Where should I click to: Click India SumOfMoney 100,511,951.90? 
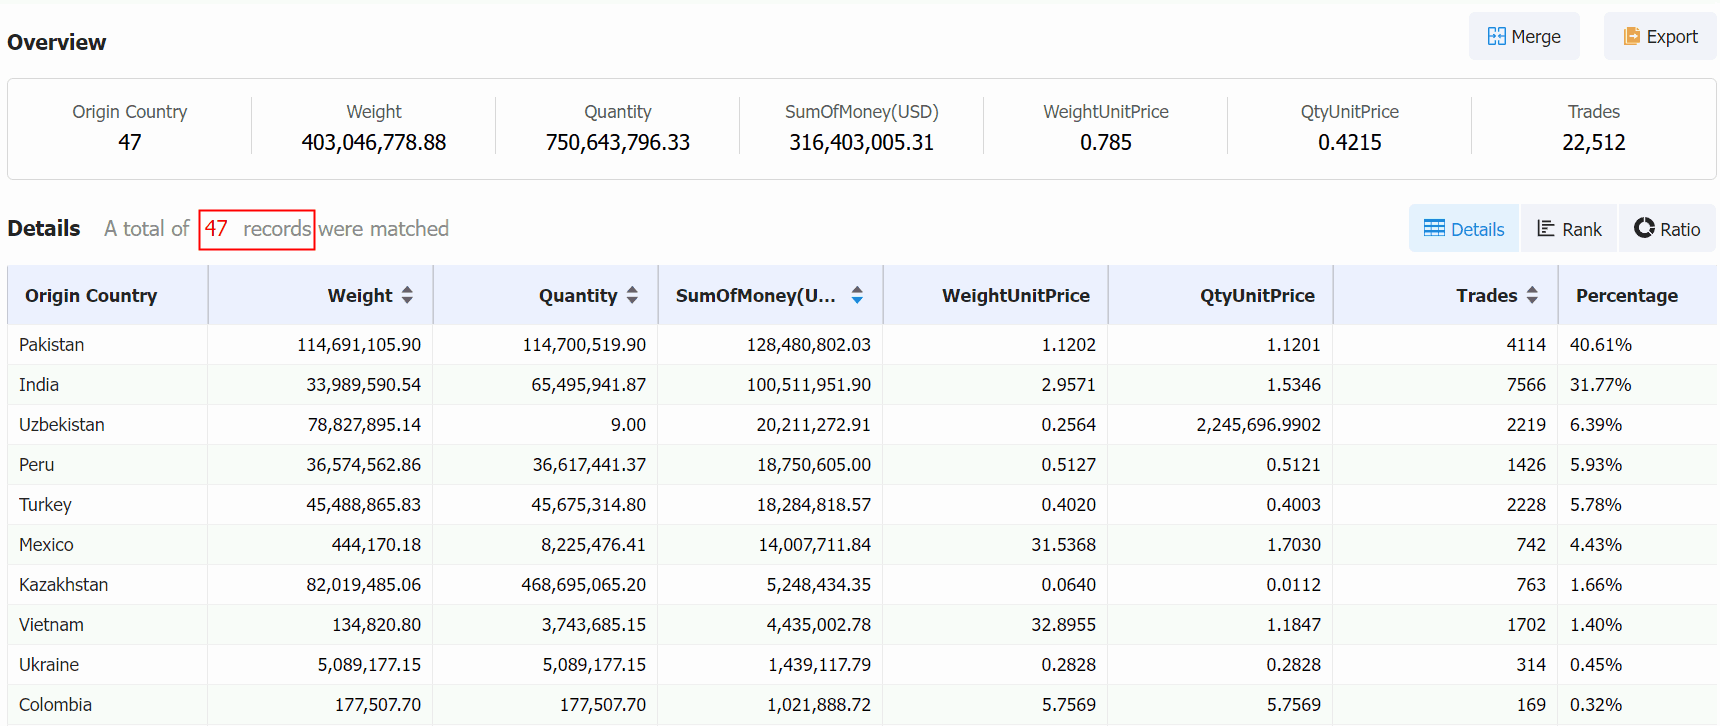(x=809, y=385)
